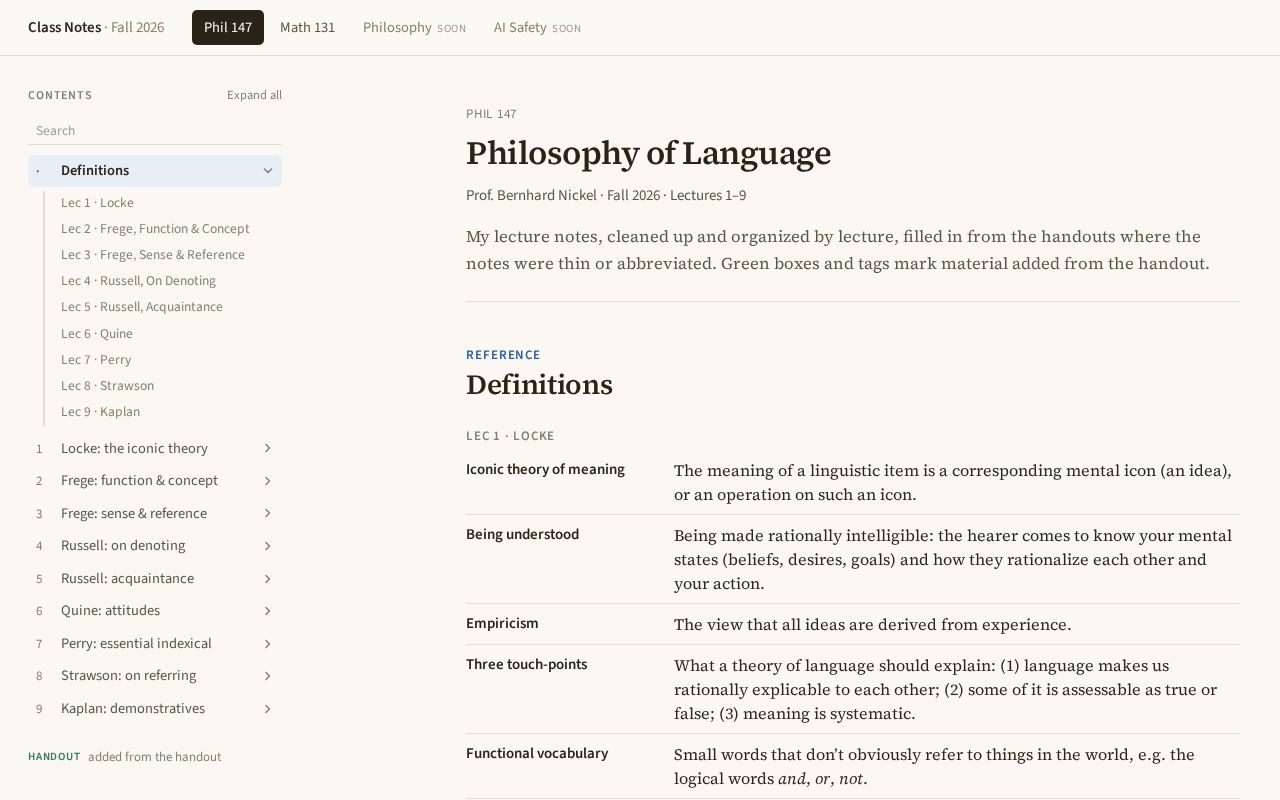Expand the Frege: function & concept chevron
Screen dimensions: 1280x800
point(268,481)
